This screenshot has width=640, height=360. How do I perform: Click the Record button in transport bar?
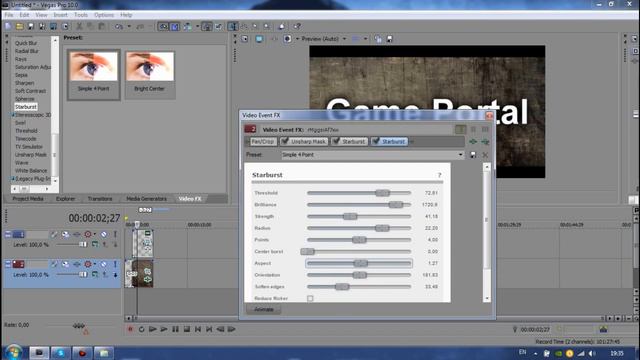(x=130, y=329)
